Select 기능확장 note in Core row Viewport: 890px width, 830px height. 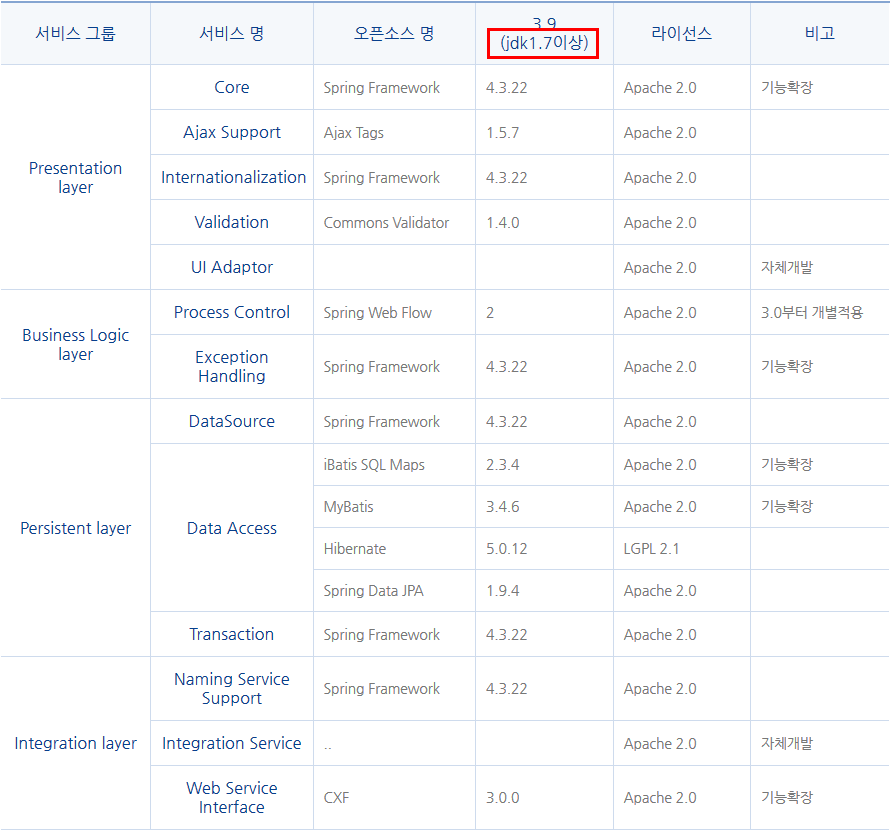click(x=820, y=87)
